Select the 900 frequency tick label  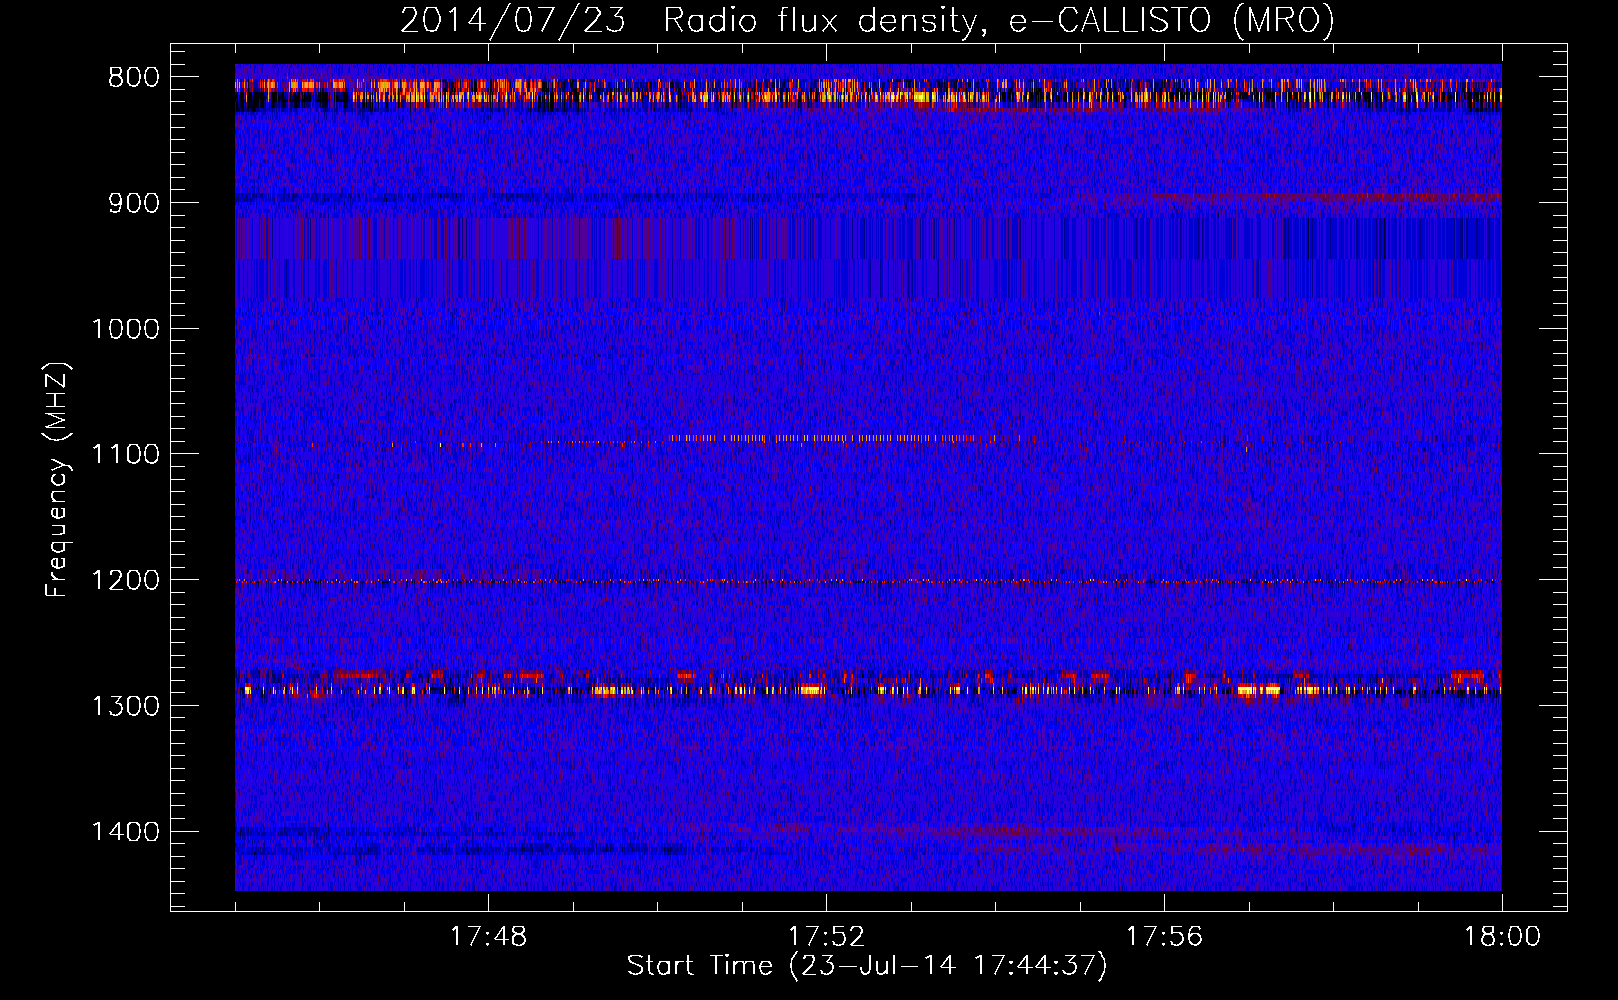134,203
